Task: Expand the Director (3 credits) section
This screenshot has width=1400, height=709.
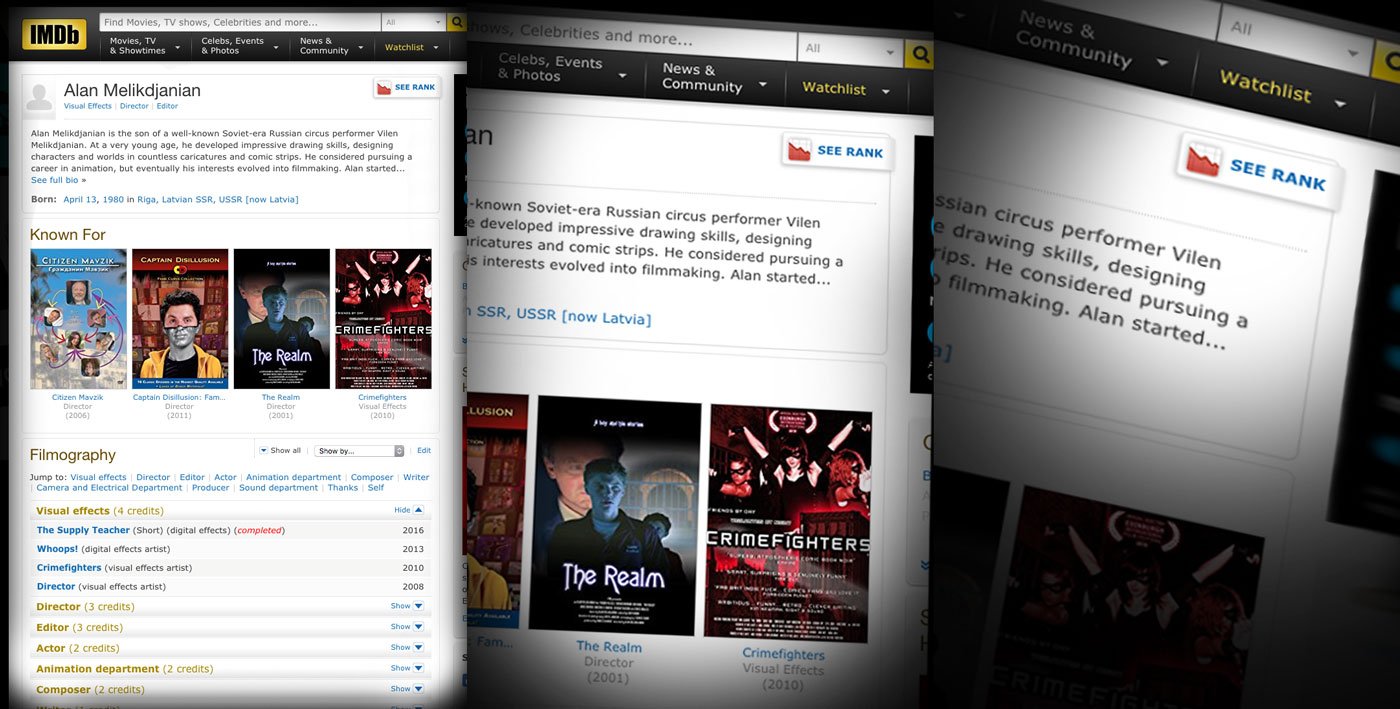Action: (x=407, y=606)
